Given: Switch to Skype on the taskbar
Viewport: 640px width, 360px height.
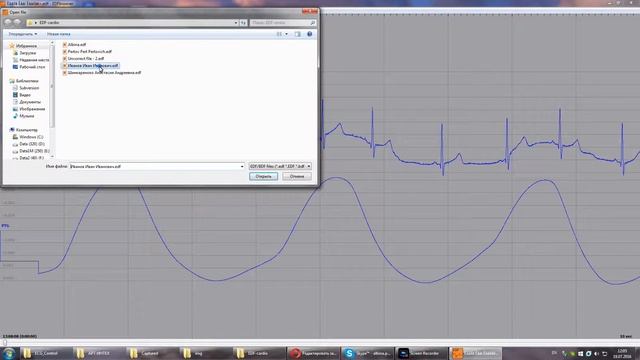Looking at the screenshot, I should (x=367, y=353).
